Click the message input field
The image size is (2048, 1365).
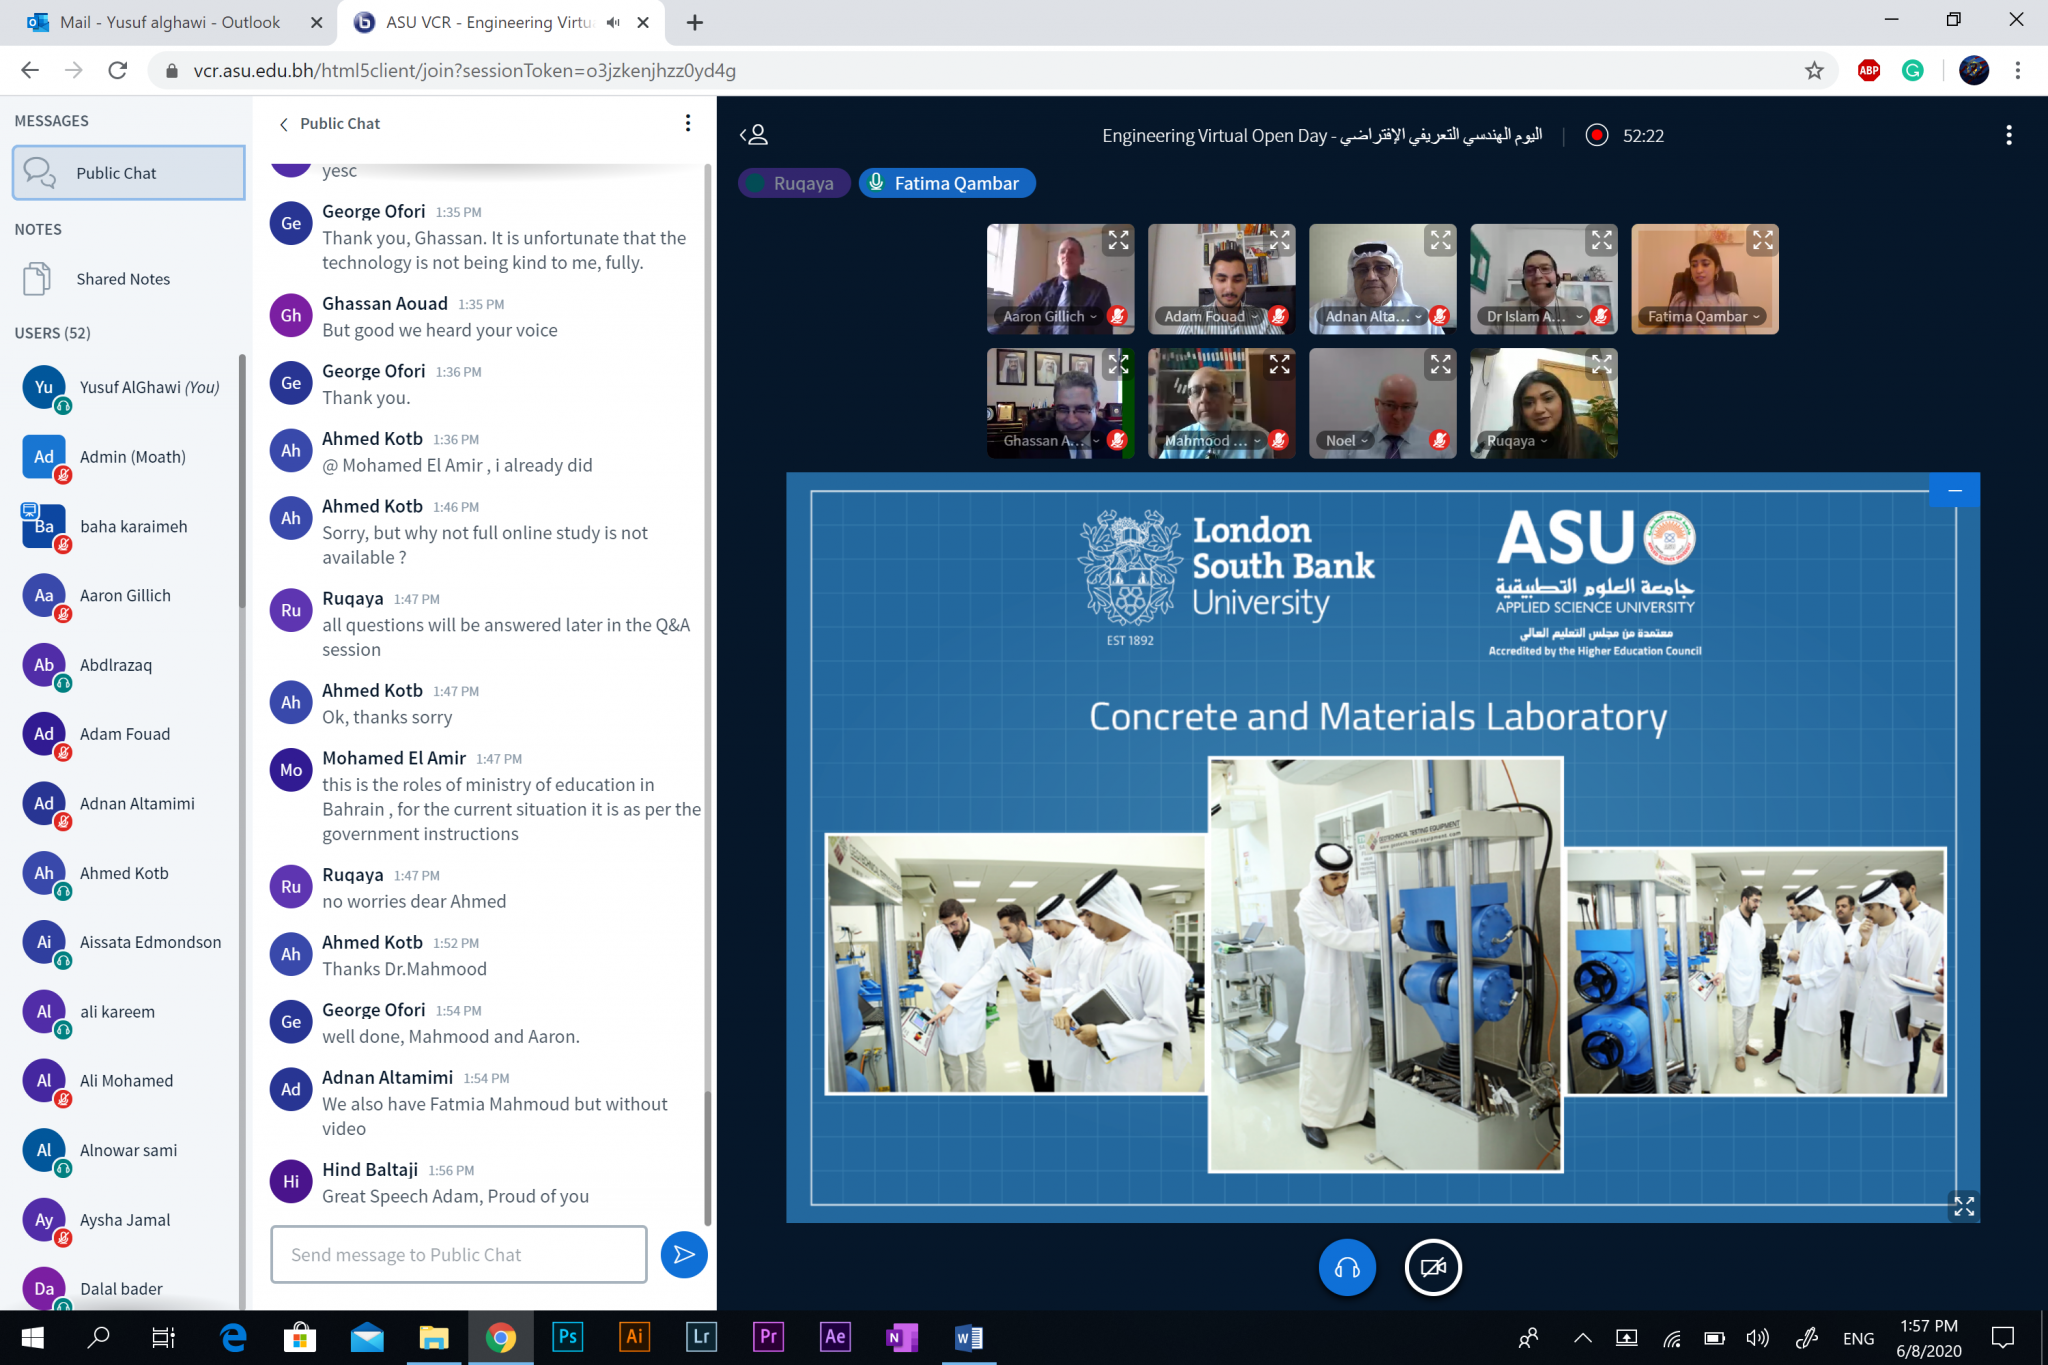coord(459,1254)
